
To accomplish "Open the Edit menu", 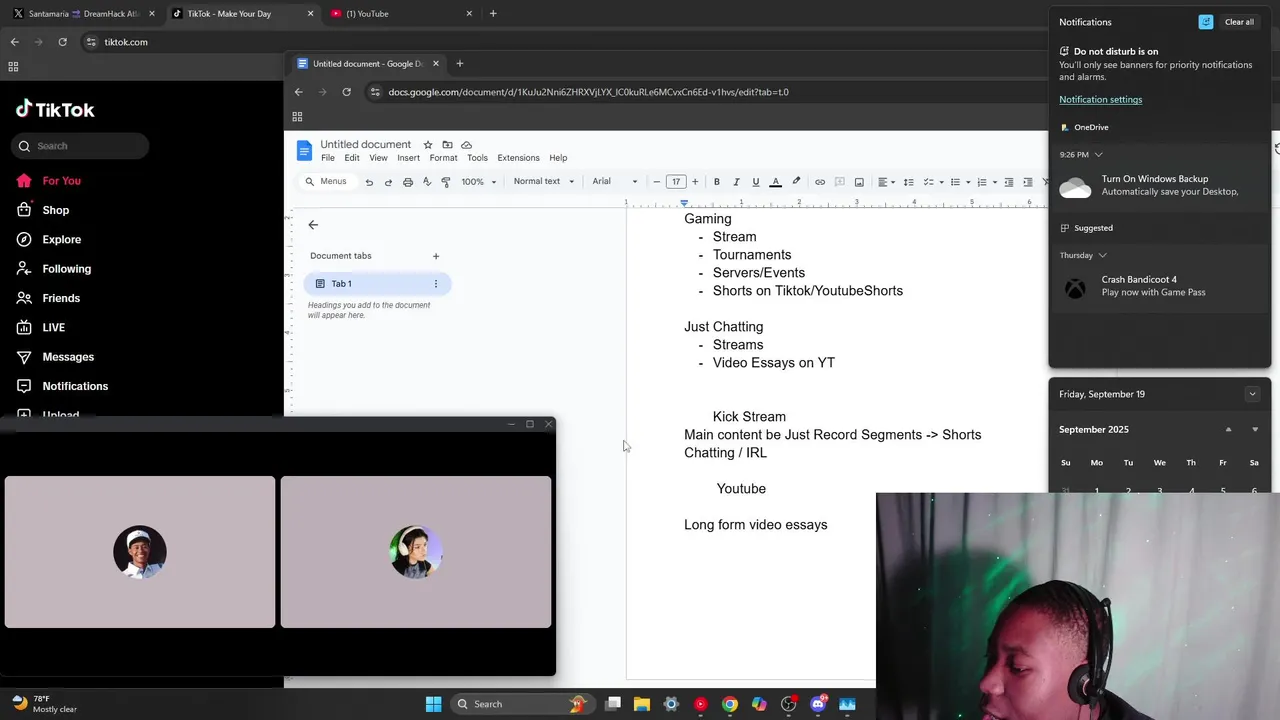I will (352, 158).
